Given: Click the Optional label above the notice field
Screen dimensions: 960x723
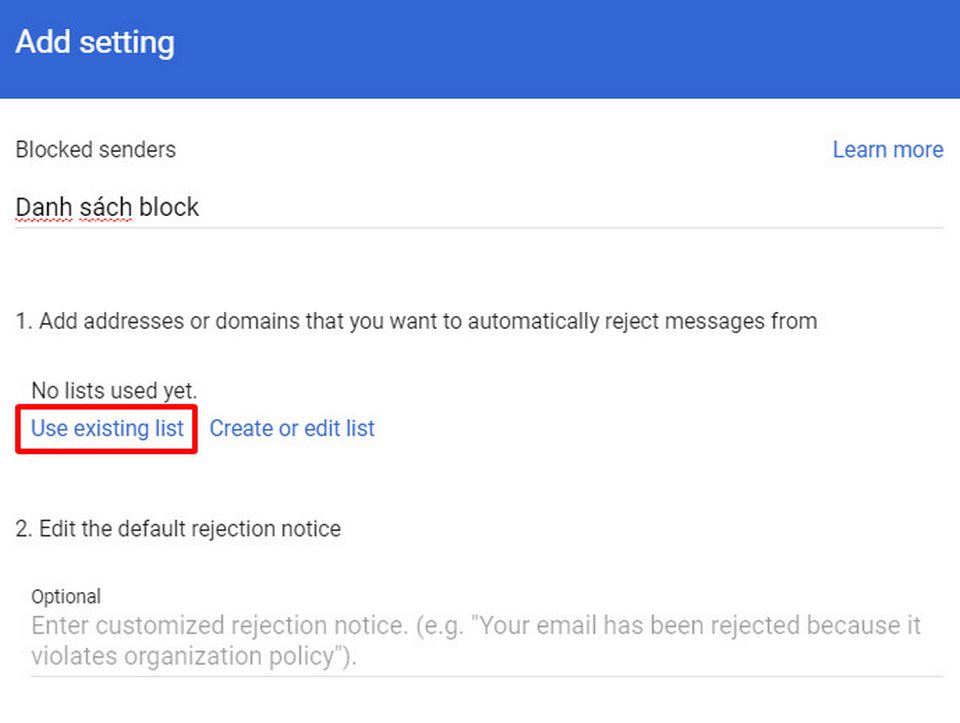Looking at the screenshot, I should 66,597.
